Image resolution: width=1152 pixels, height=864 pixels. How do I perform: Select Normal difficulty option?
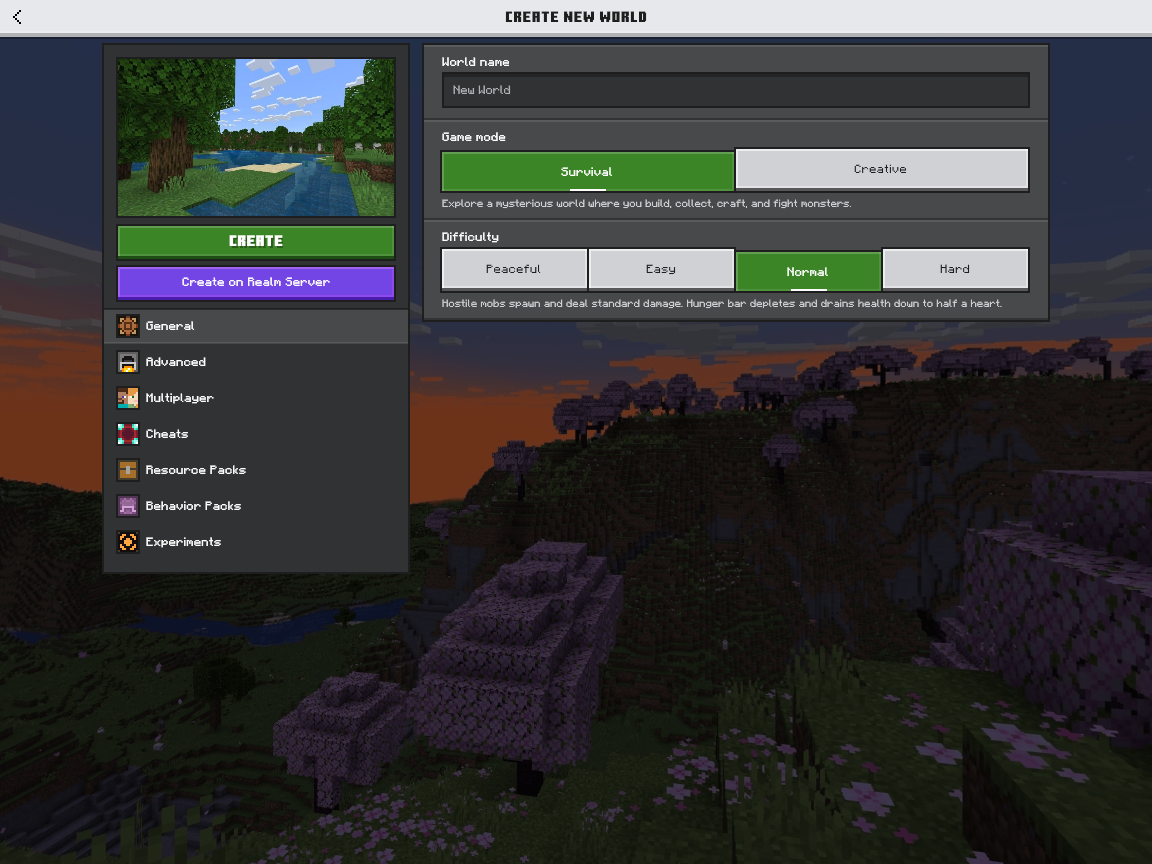[808, 271]
